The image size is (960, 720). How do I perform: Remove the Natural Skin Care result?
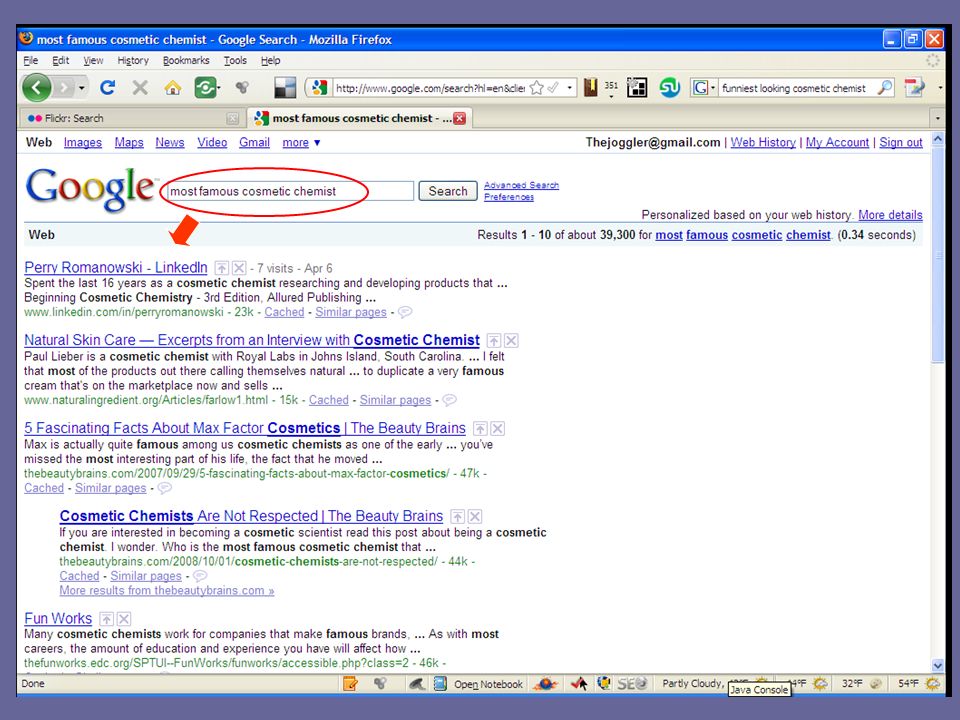(511, 340)
